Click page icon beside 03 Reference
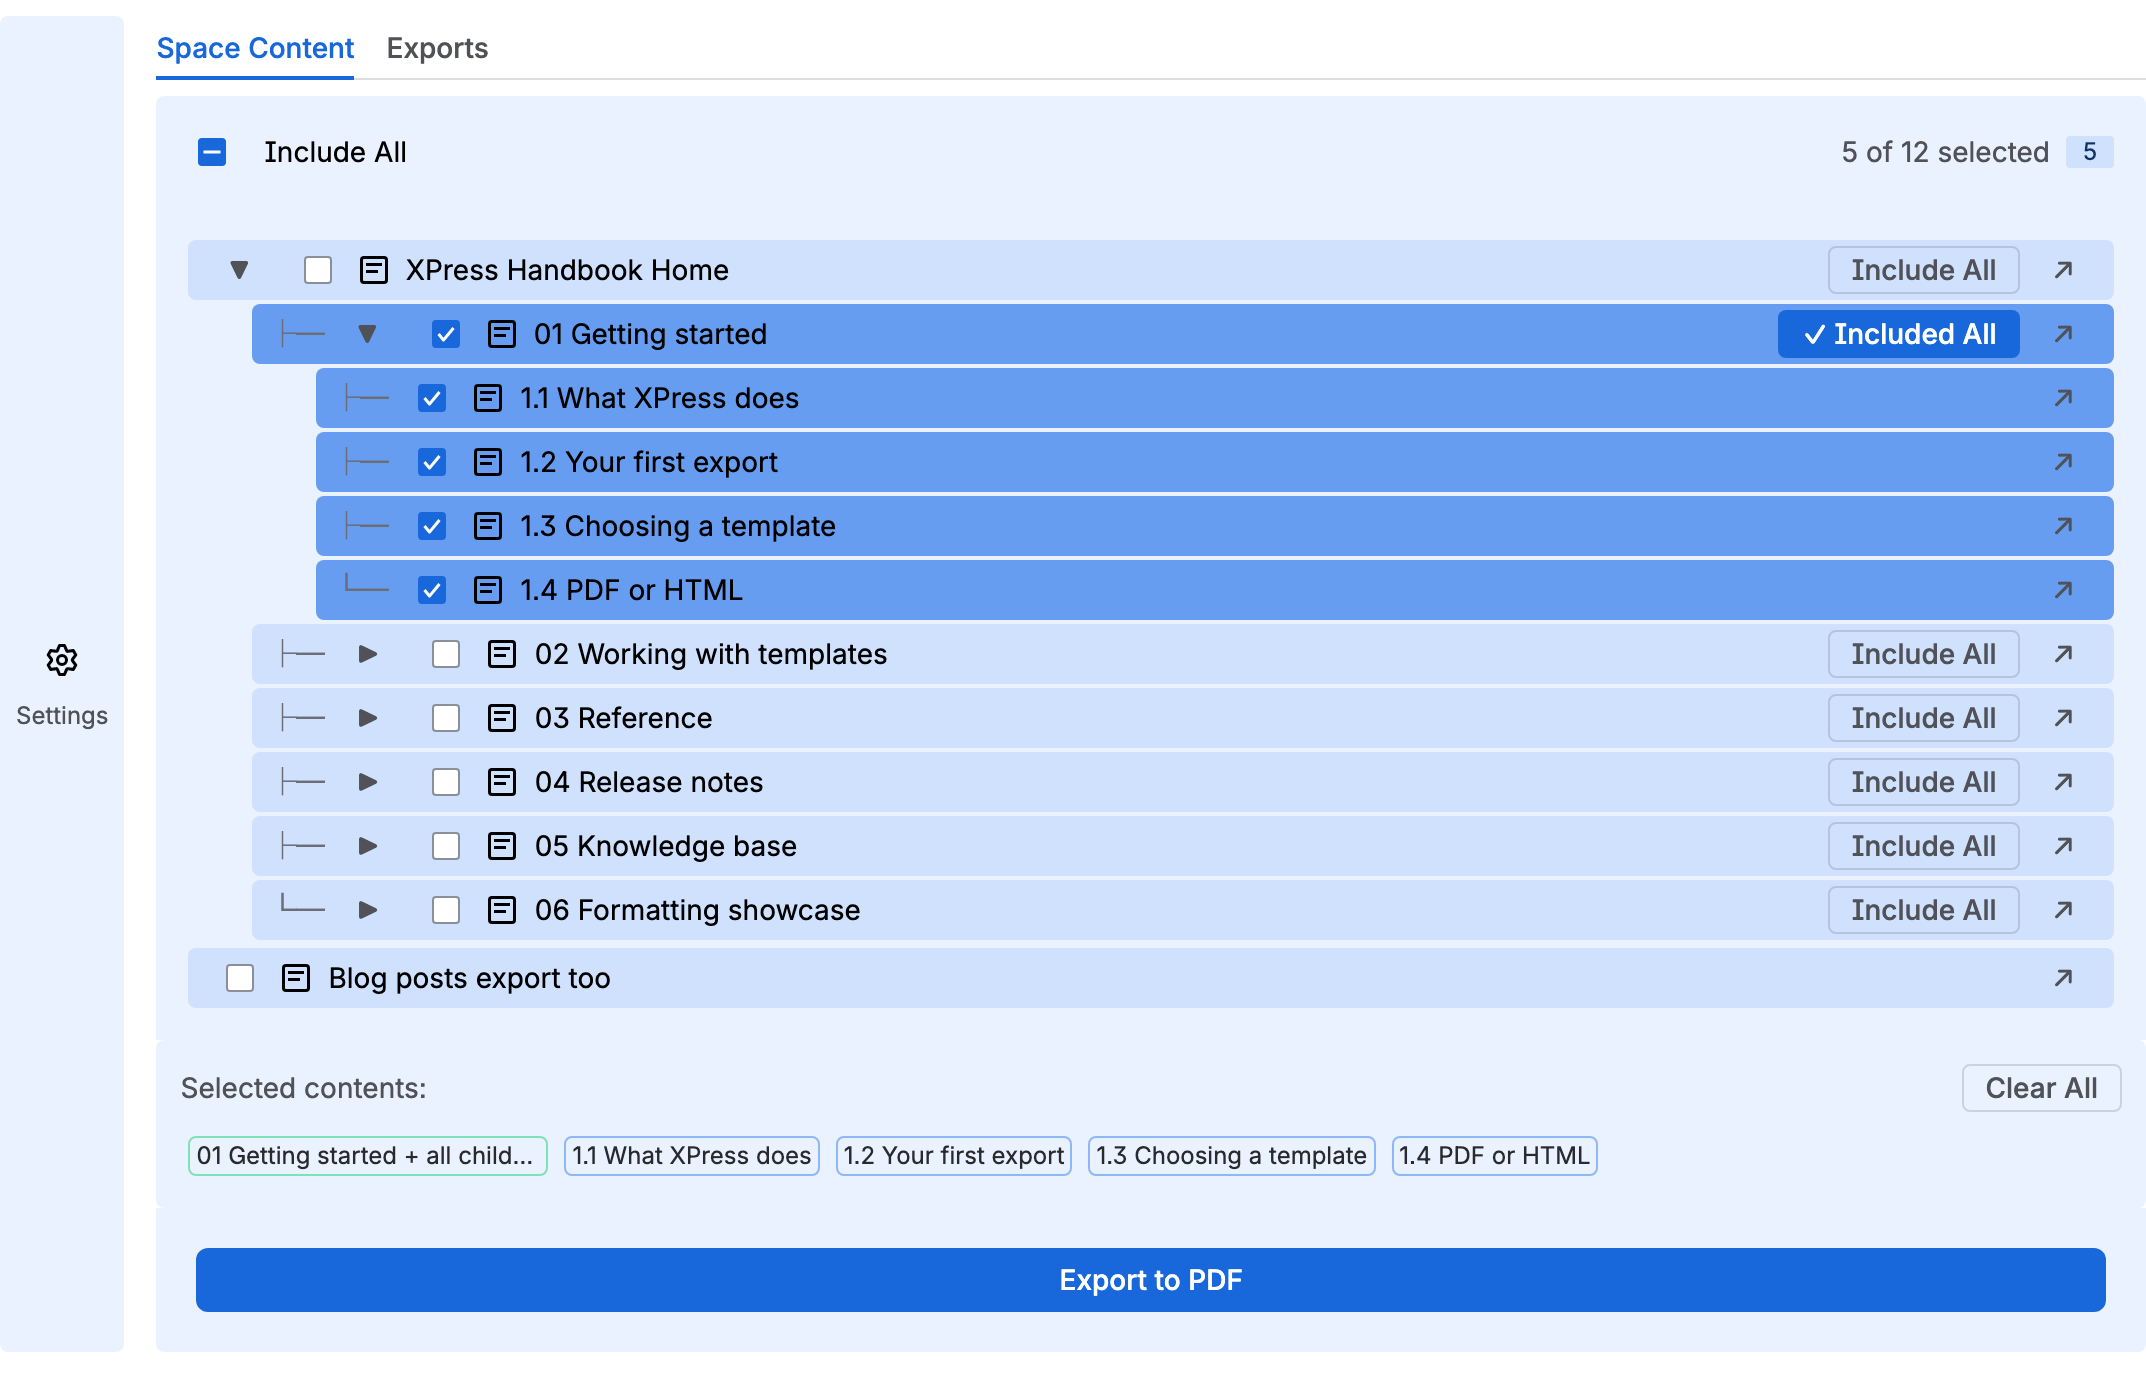The image size is (2146, 1400). coord(502,718)
